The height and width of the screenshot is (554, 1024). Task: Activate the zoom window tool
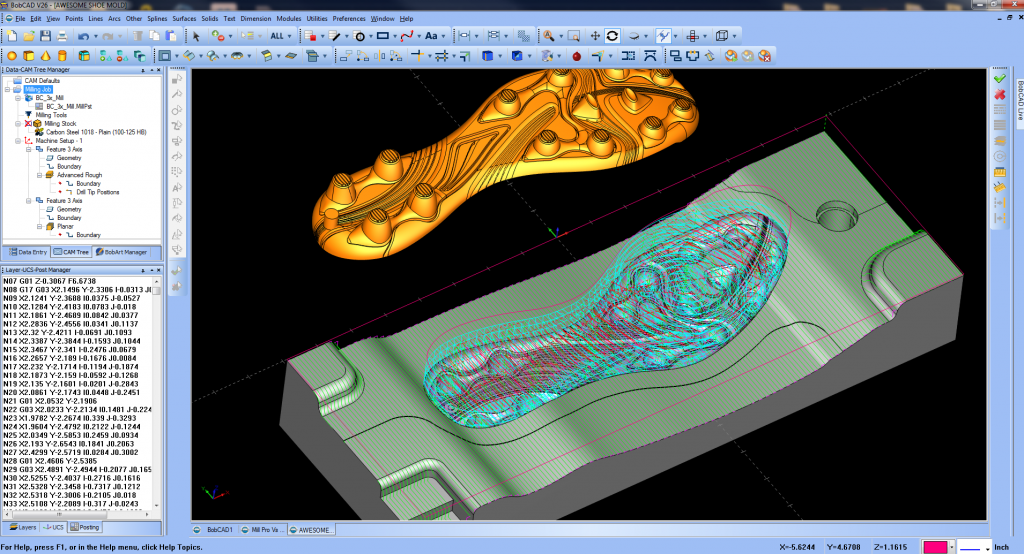pos(573,36)
